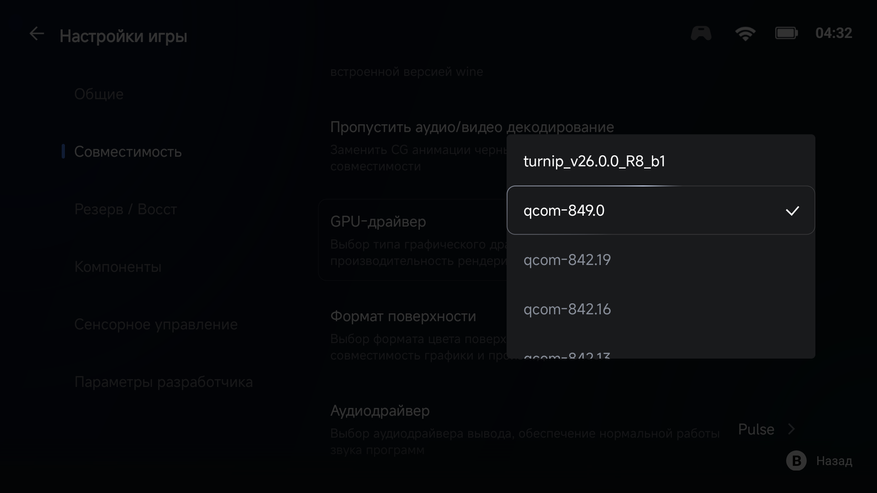Click the gamepad controller status icon

(x=701, y=33)
